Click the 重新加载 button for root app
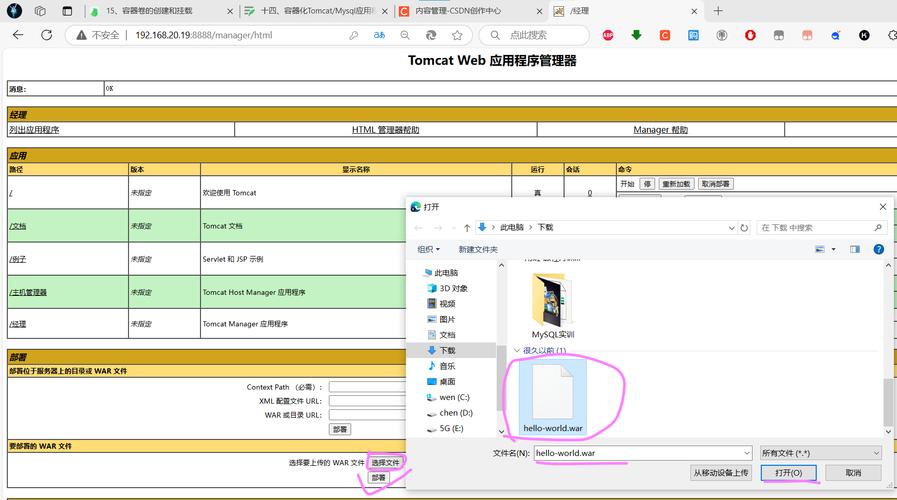The image size is (897, 500). click(x=676, y=184)
